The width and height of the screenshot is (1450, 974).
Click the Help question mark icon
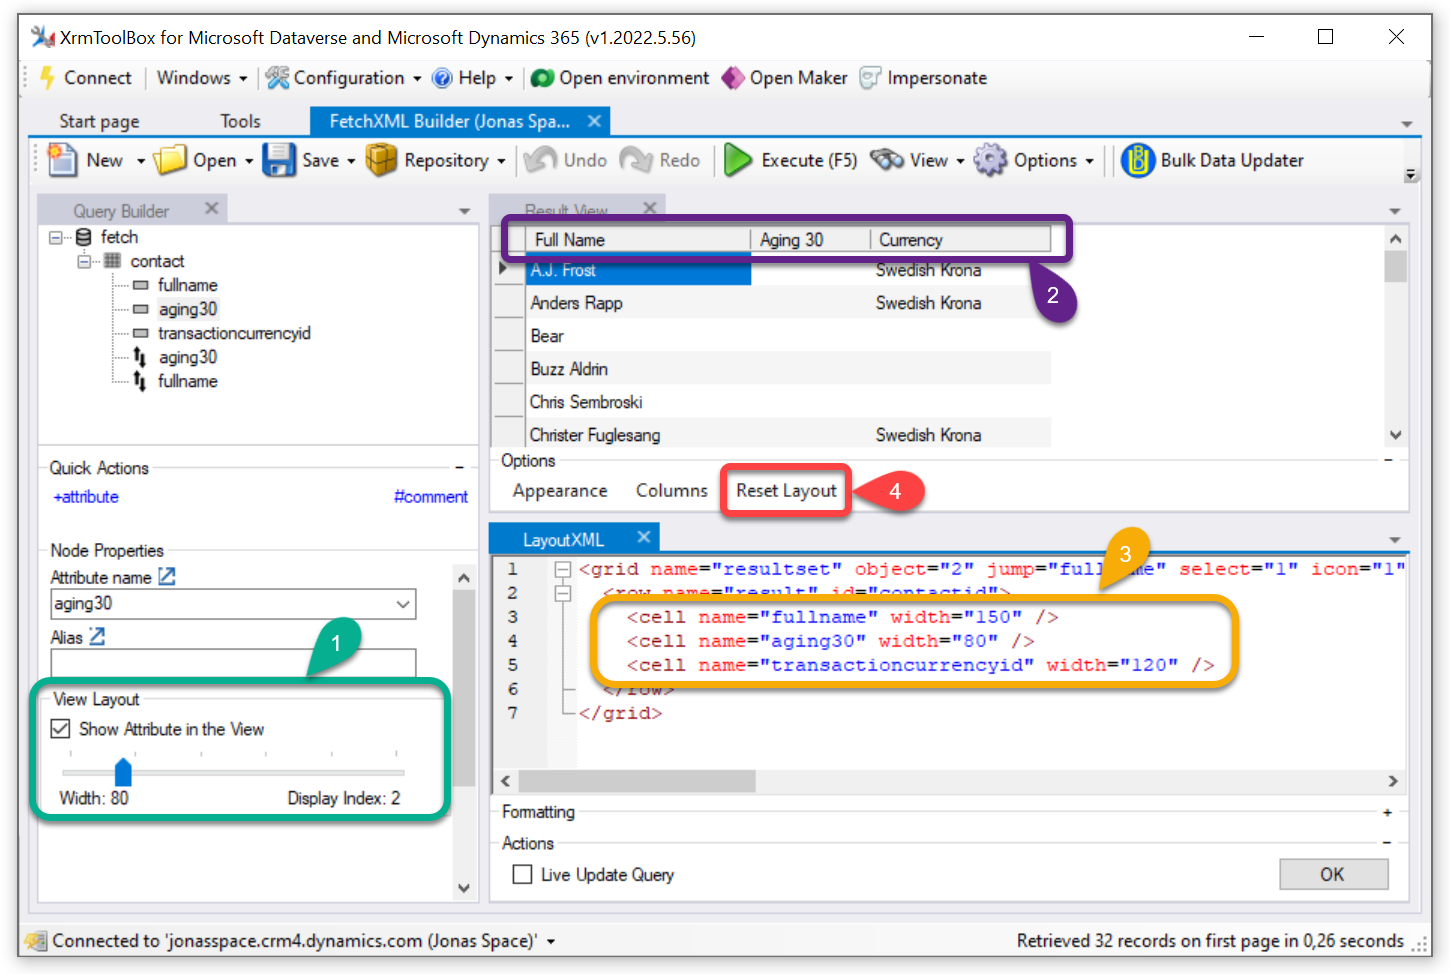click(442, 78)
